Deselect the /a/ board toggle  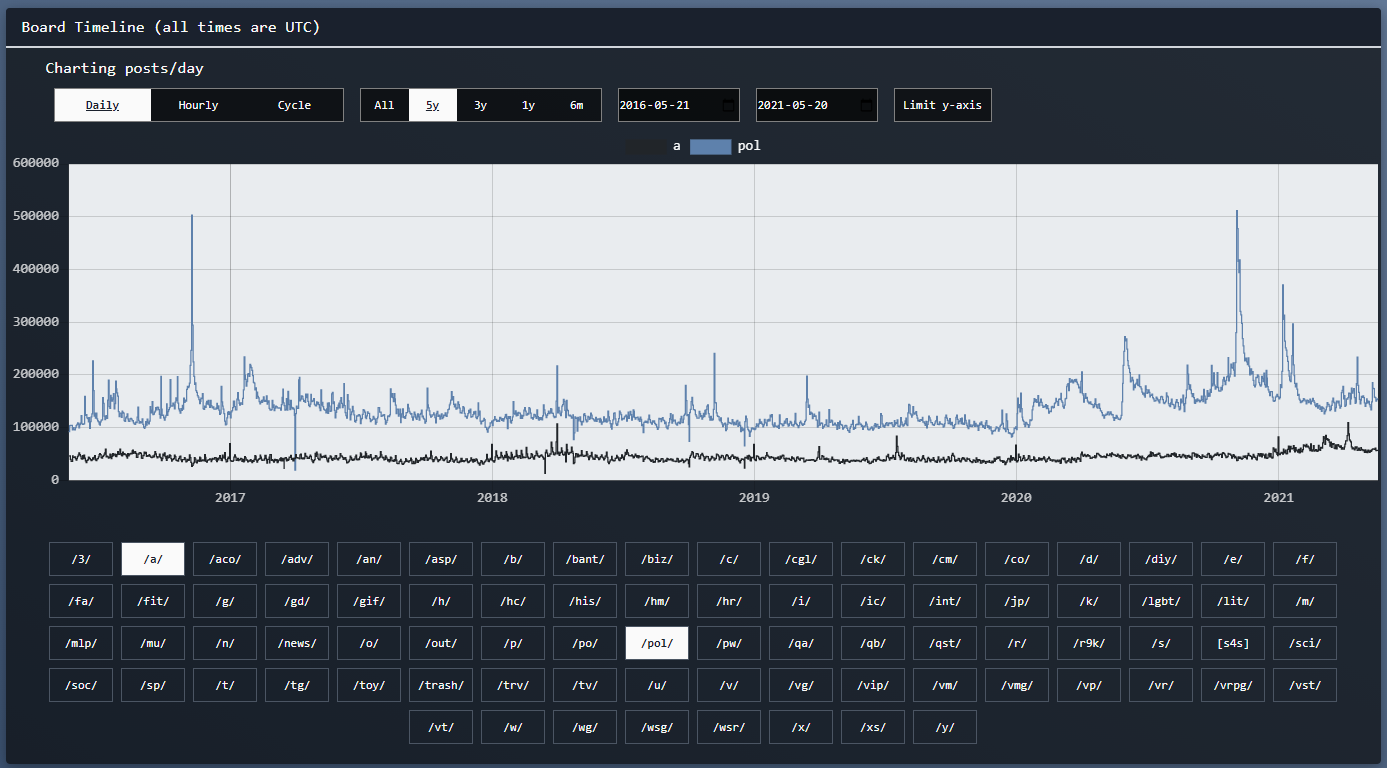[153, 559]
